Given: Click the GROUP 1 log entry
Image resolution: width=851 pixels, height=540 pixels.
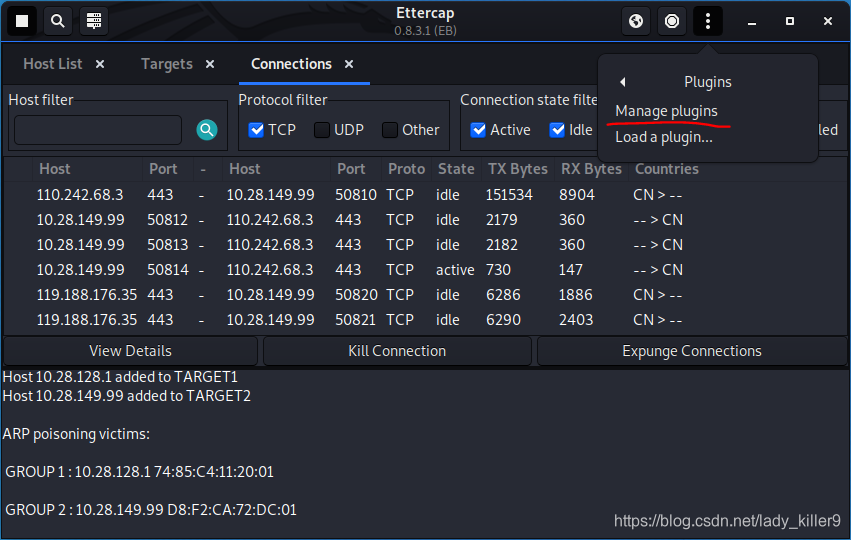Looking at the screenshot, I should tap(139, 472).
